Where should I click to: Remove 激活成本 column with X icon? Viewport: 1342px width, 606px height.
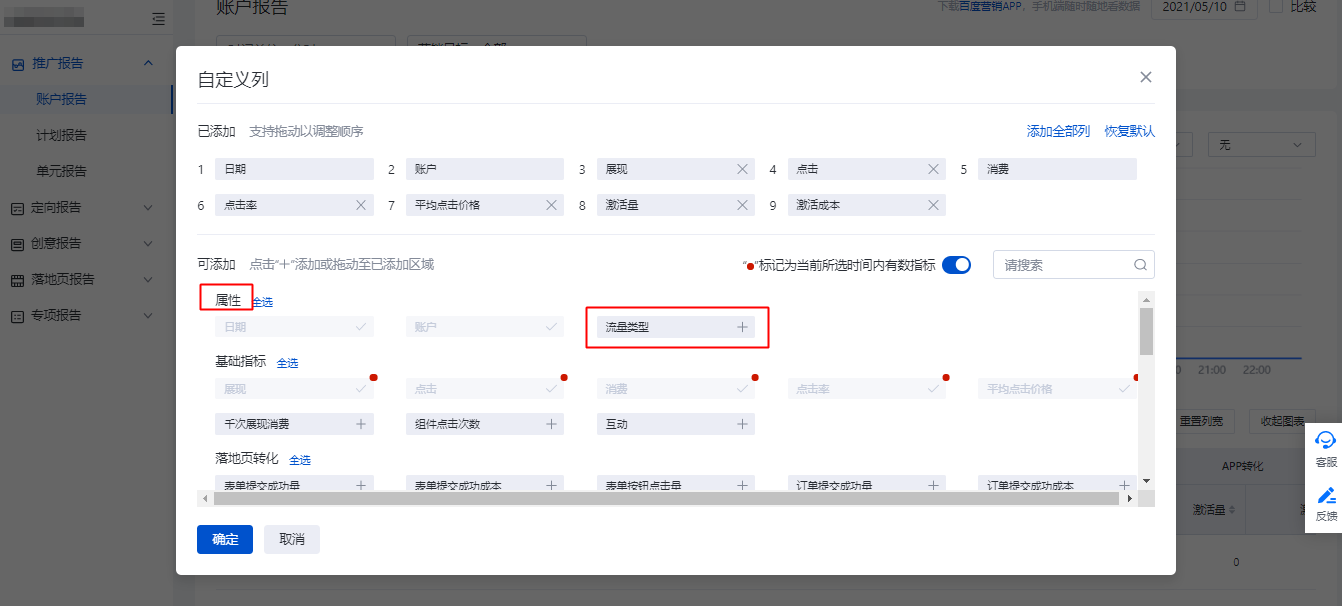(x=933, y=205)
